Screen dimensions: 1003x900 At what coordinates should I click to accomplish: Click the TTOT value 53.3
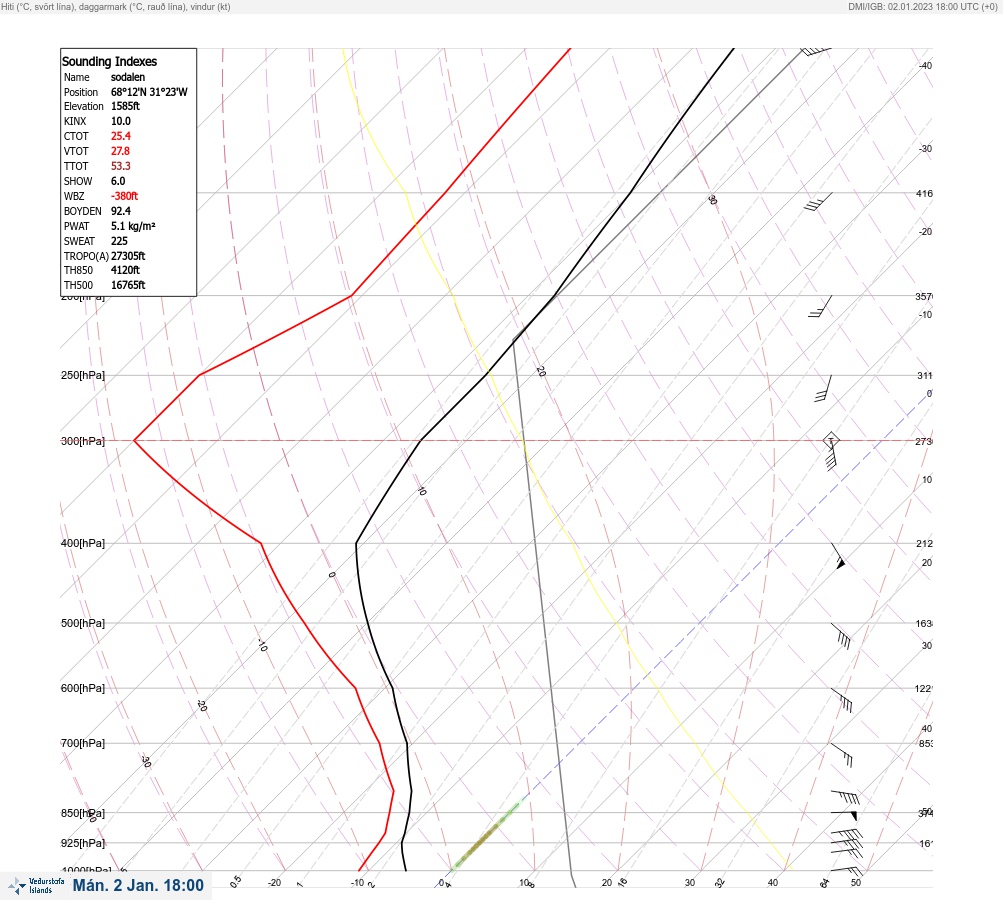point(121,166)
